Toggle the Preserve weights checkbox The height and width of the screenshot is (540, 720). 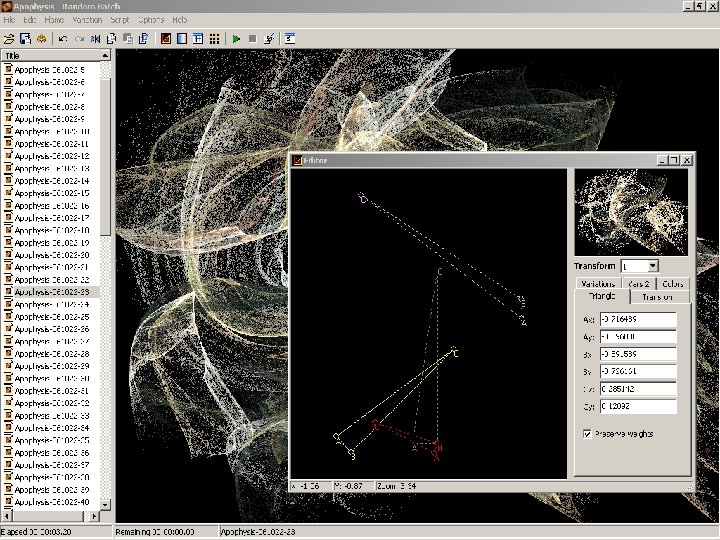[587, 434]
